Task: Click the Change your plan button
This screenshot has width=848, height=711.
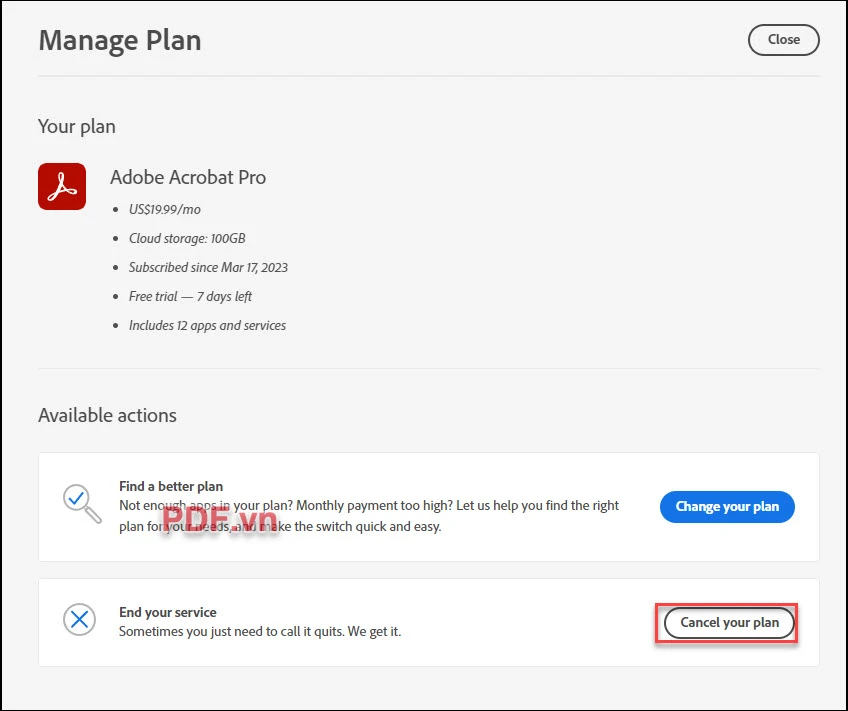Action: click(727, 507)
